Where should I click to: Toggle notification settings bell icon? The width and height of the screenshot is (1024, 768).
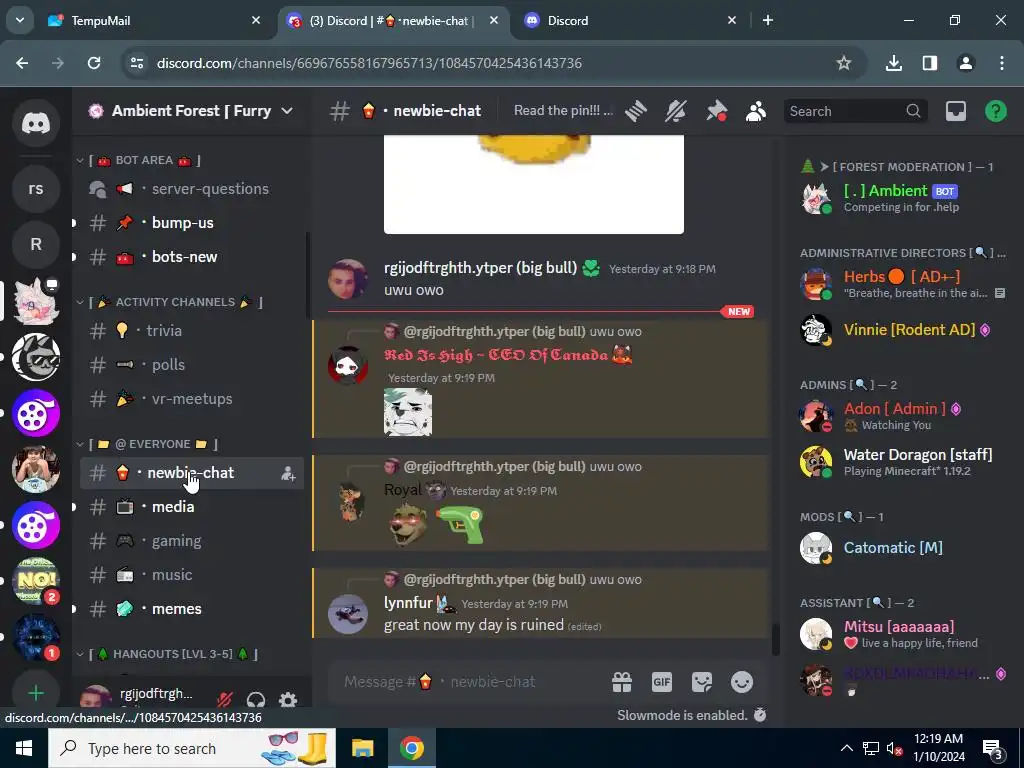(676, 111)
